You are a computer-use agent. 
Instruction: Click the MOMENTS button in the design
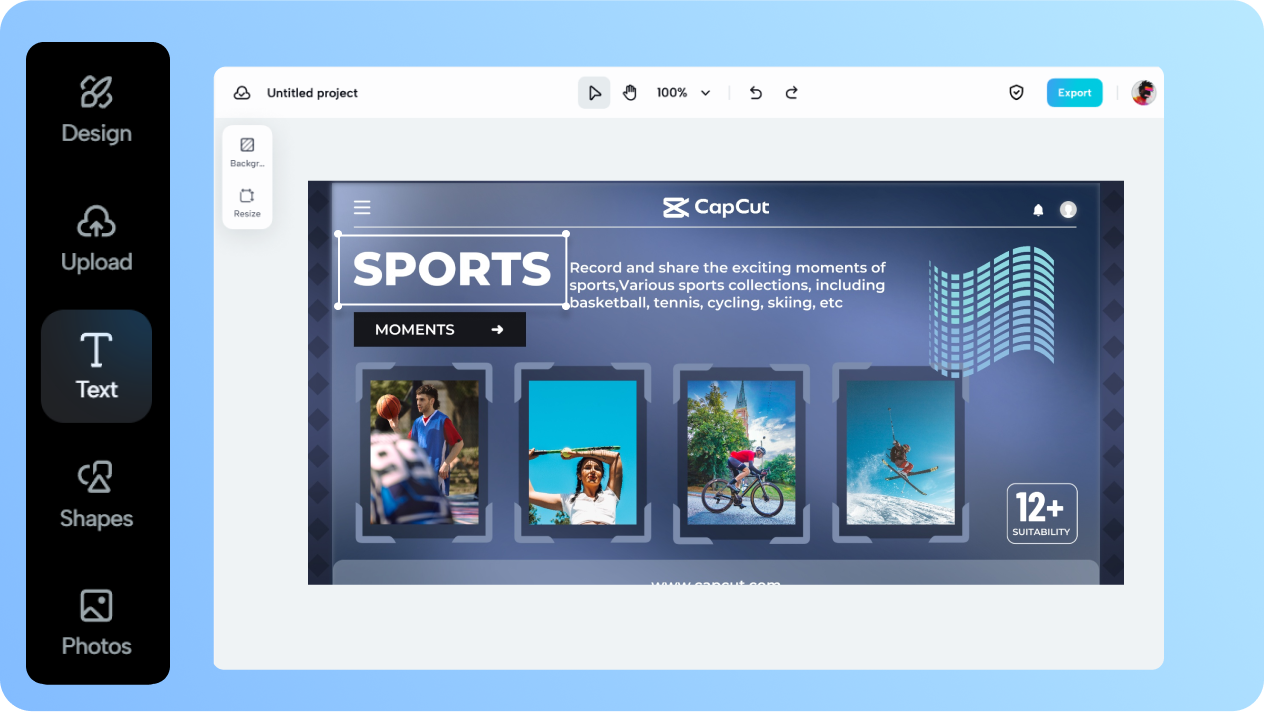pos(439,329)
